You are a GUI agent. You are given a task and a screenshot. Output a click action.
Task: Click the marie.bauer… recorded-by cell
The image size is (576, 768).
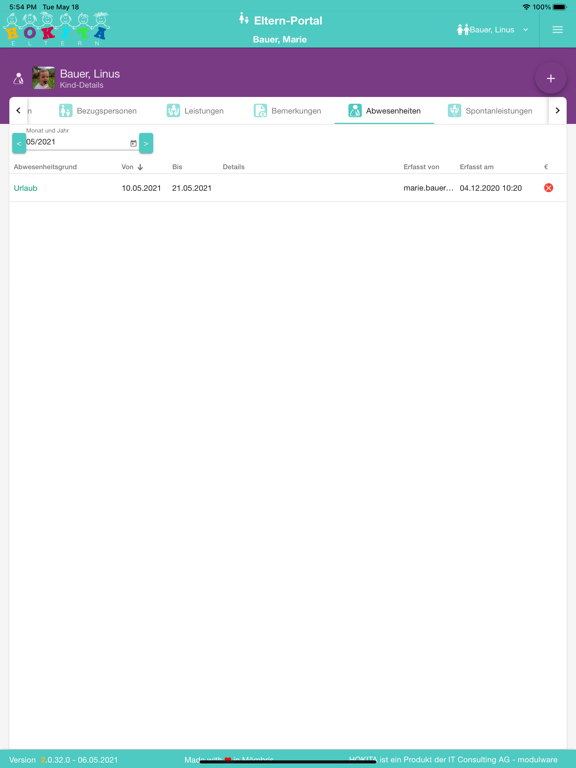point(429,188)
